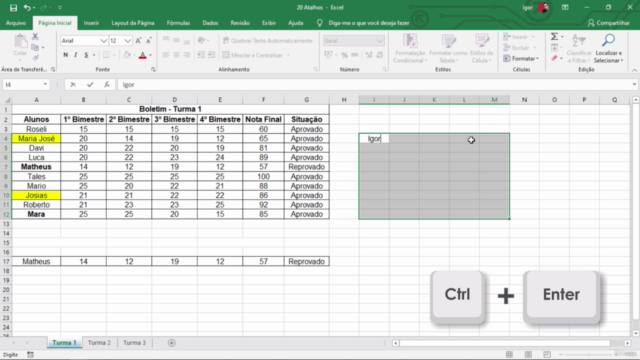Image resolution: width=640 pixels, height=360 pixels.
Task: Increase font size with the larger A icon
Action: pos(138,41)
